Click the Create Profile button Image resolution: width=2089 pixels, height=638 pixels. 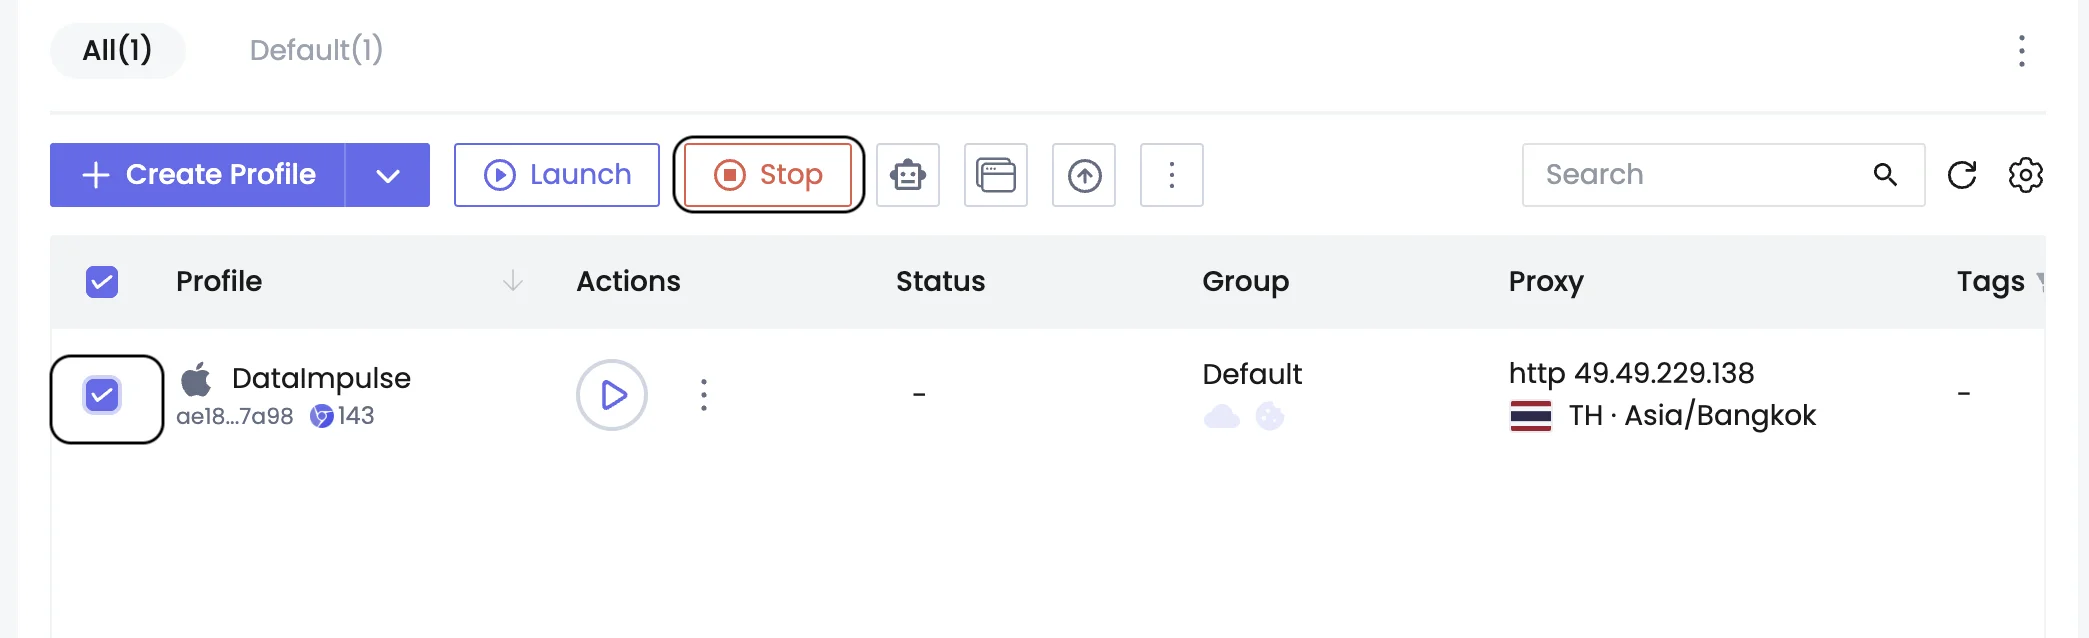(x=198, y=175)
